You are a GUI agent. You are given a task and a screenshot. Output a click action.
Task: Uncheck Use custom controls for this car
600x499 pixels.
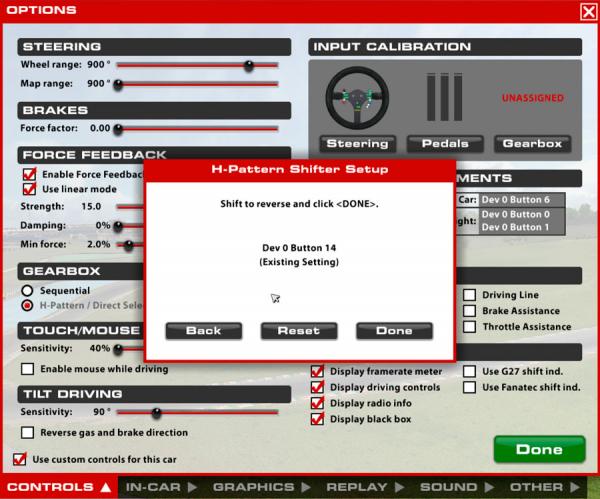pyautogui.click(x=19, y=459)
